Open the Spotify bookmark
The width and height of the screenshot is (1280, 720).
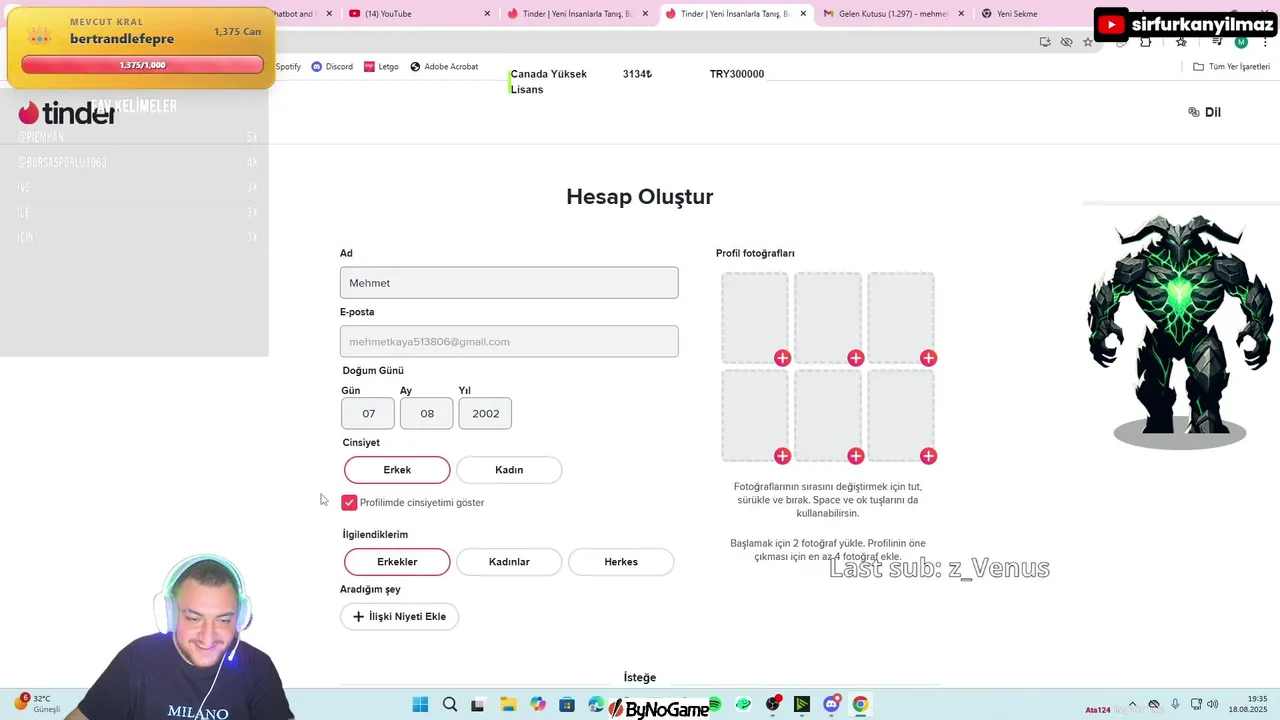288,67
